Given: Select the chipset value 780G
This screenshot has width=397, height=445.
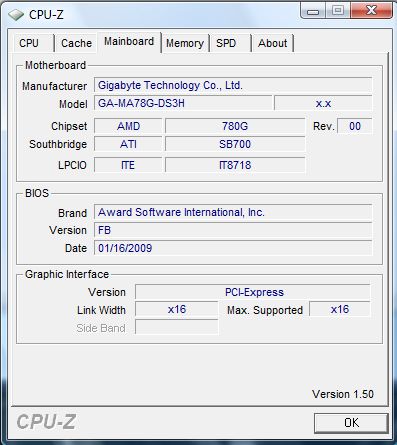Looking at the screenshot, I should click(x=235, y=126).
